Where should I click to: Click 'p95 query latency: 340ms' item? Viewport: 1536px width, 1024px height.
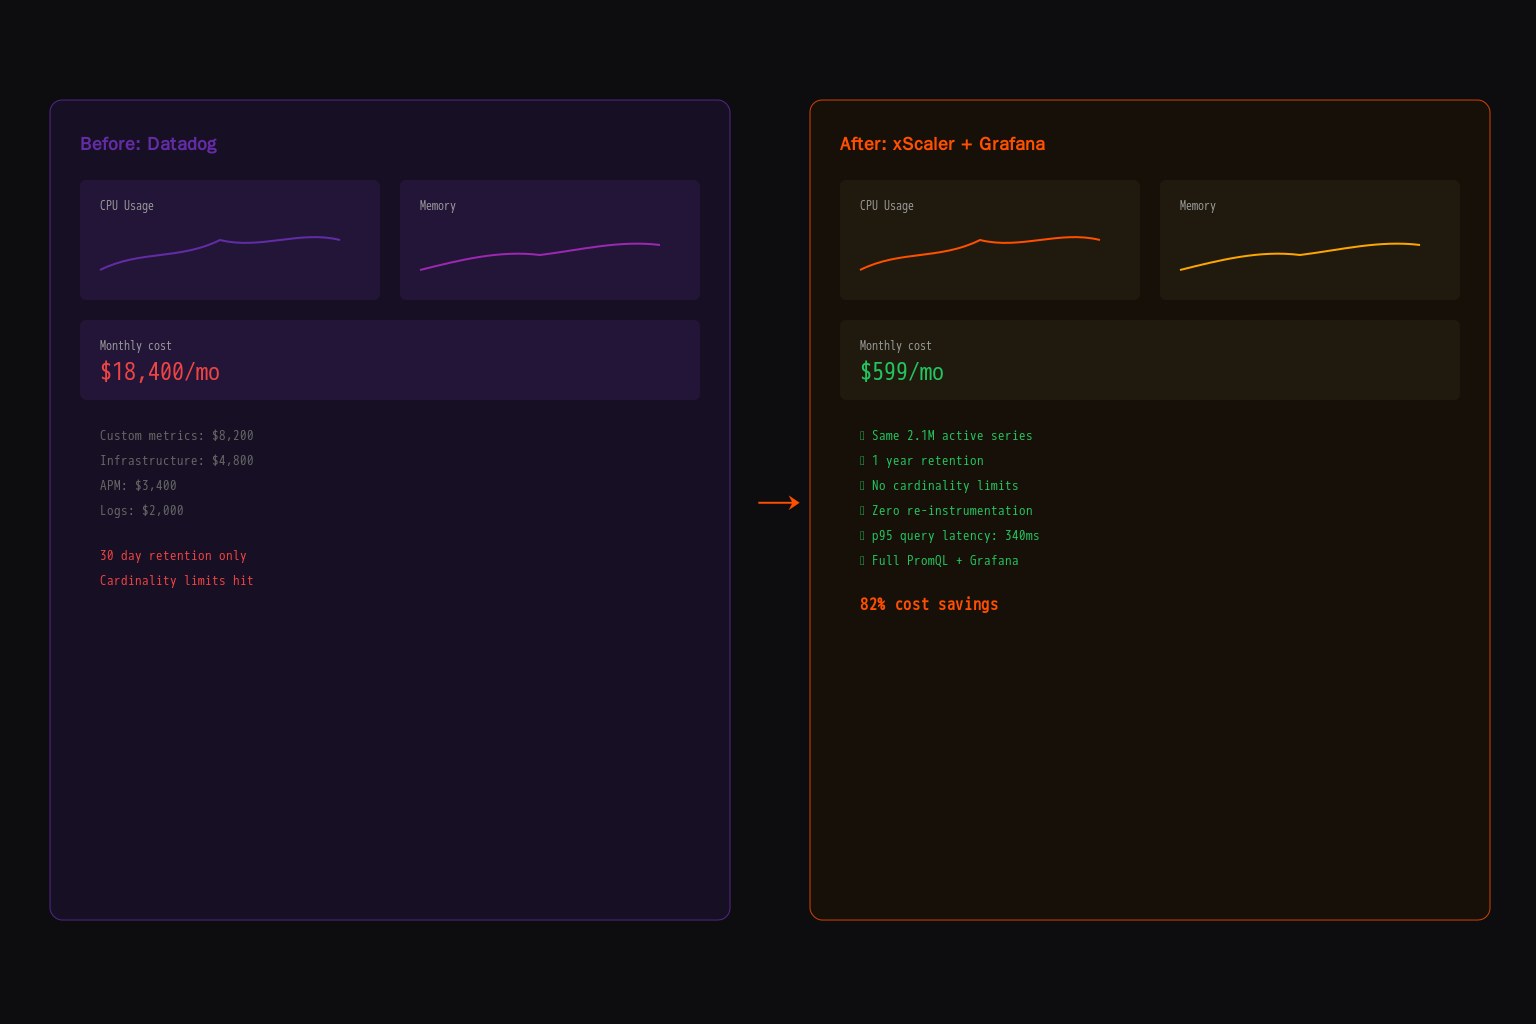point(950,536)
